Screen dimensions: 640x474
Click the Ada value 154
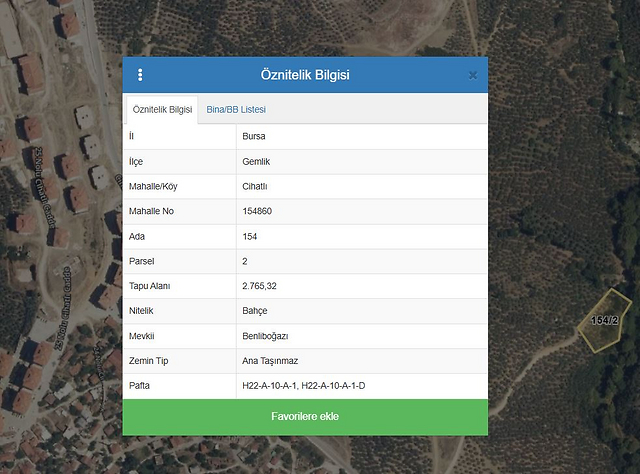[x=250, y=236]
